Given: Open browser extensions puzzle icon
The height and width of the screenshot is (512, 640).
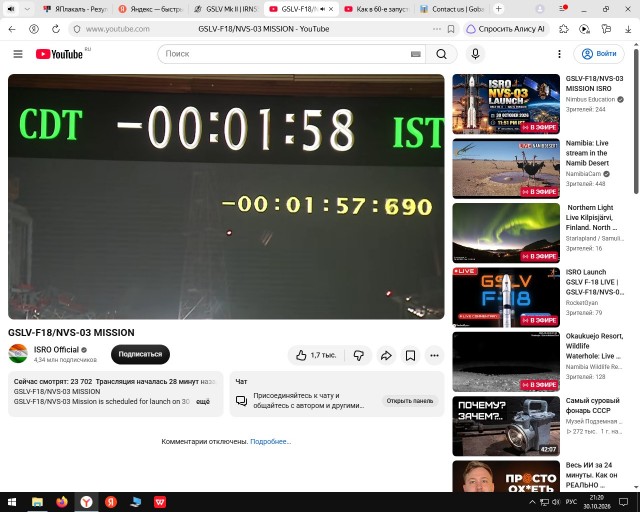Looking at the screenshot, I should (x=564, y=29).
